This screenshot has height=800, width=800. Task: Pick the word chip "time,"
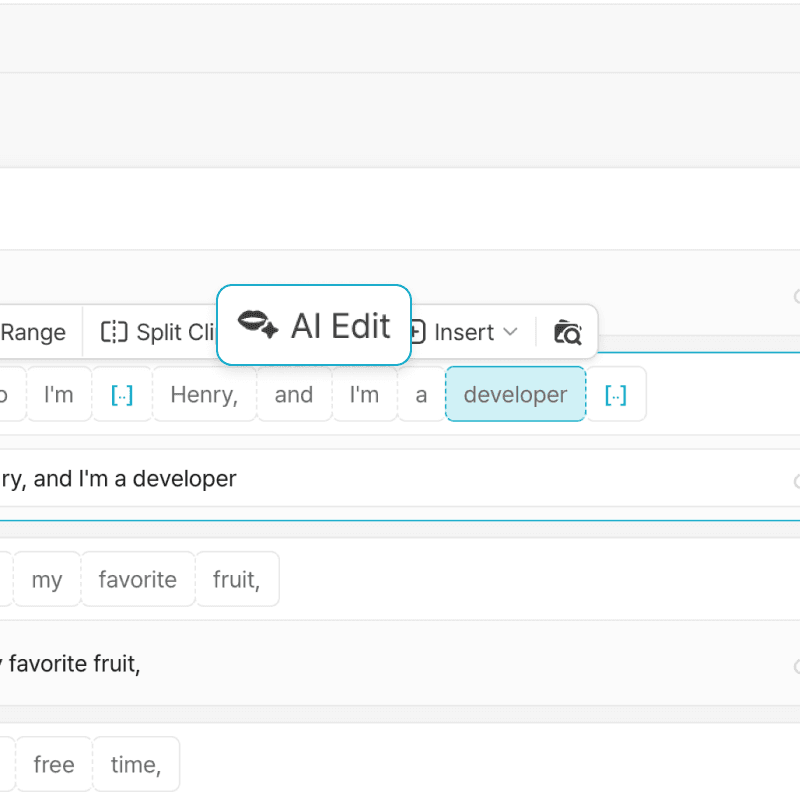tap(135, 765)
